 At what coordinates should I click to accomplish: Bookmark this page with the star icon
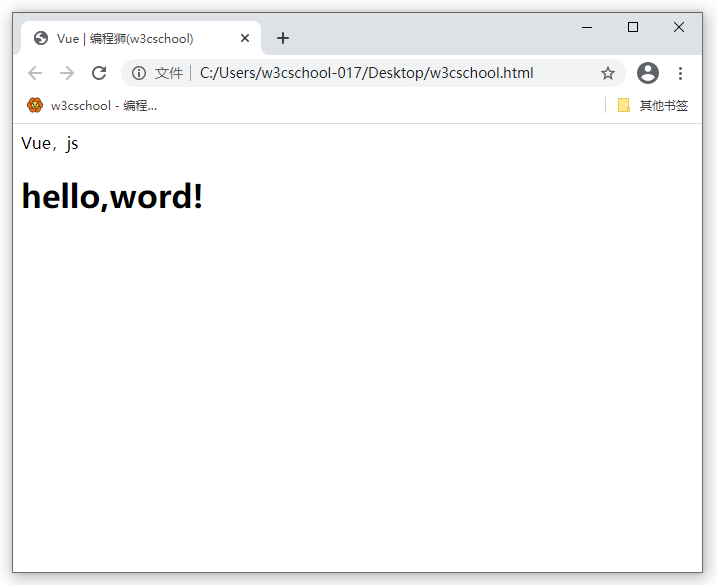[x=607, y=73]
